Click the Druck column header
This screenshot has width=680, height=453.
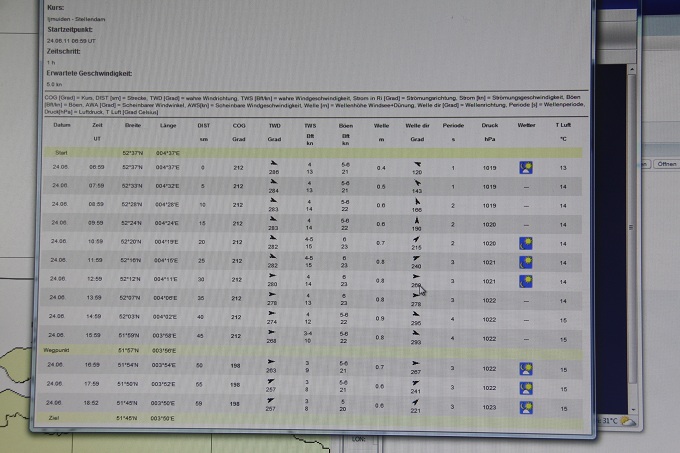pyautogui.click(x=489, y=125)
